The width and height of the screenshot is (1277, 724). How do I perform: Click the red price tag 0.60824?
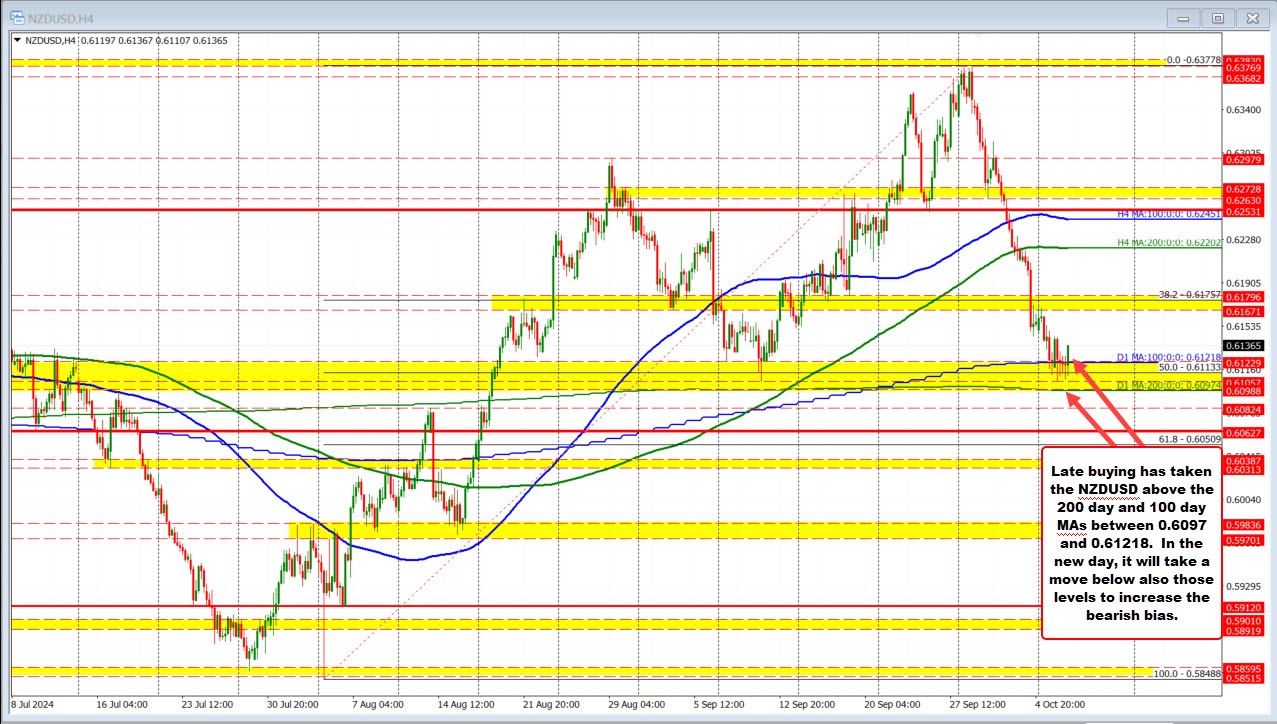click(x=1242, y=409)
